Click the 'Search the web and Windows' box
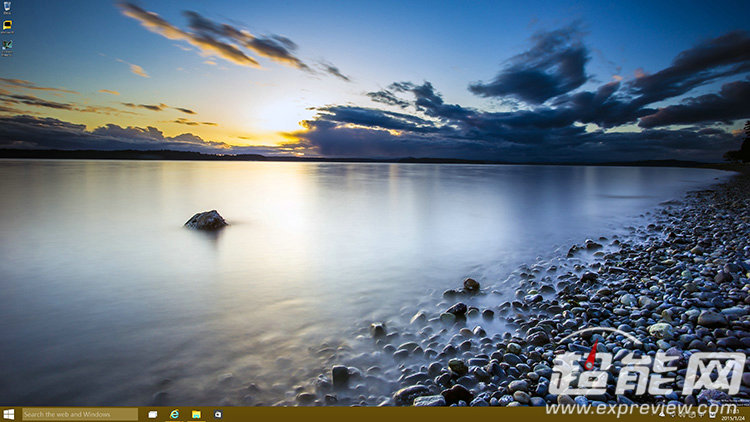Screen dimensions: 750x422 (x=80, y=414)
